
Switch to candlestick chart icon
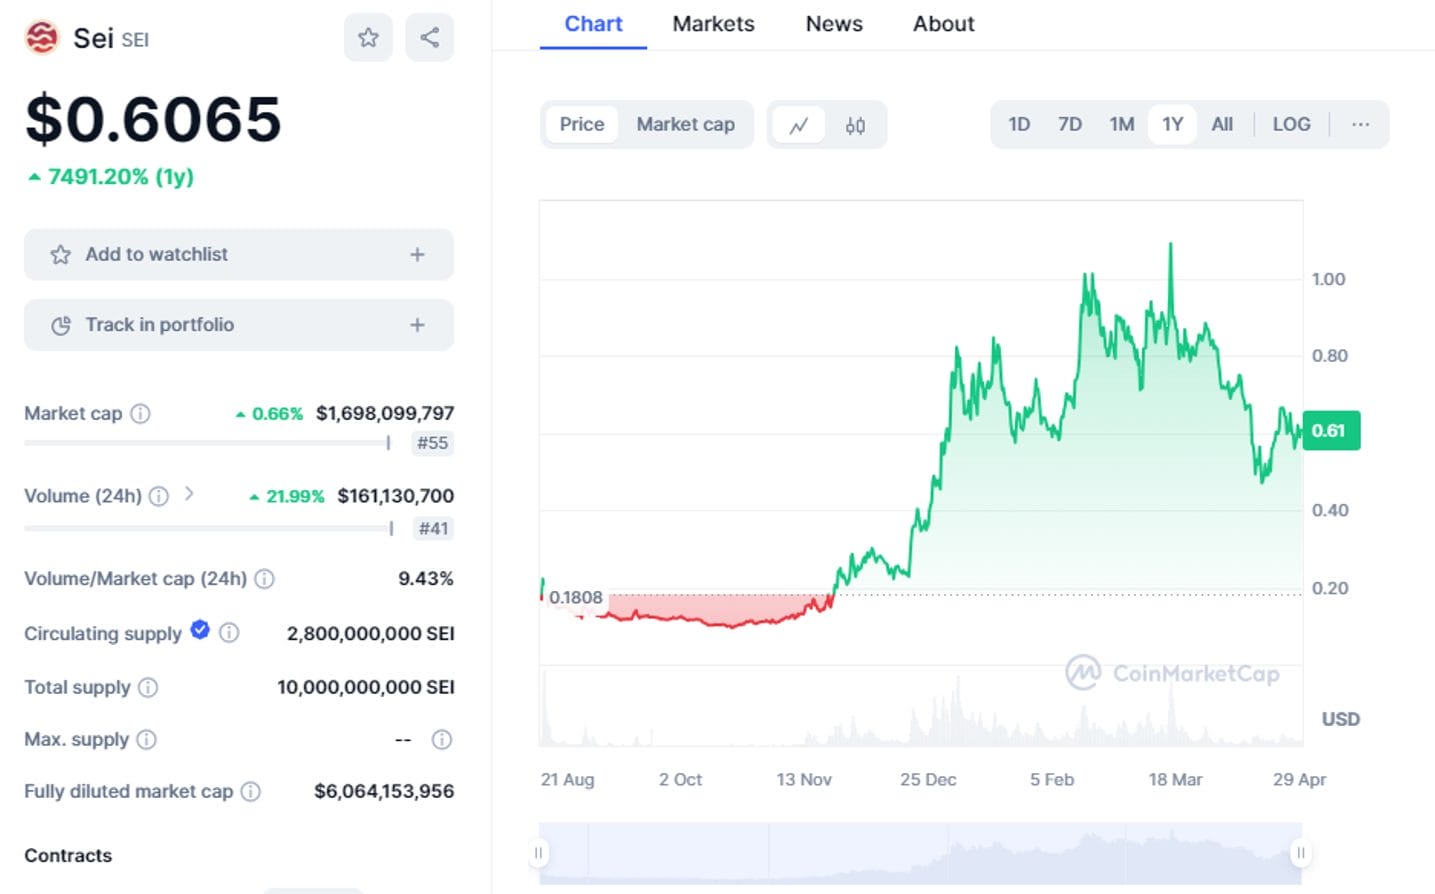(855, 125)
